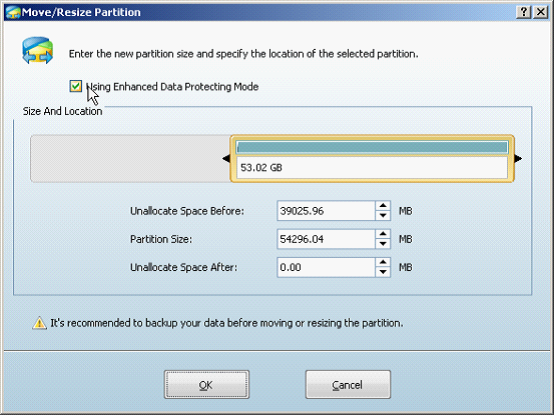Image resolution: width=554 pixels, height=416 pixels.
Task: Click the 53.02 GB partition bar
Action: click(x=372, y=159)
